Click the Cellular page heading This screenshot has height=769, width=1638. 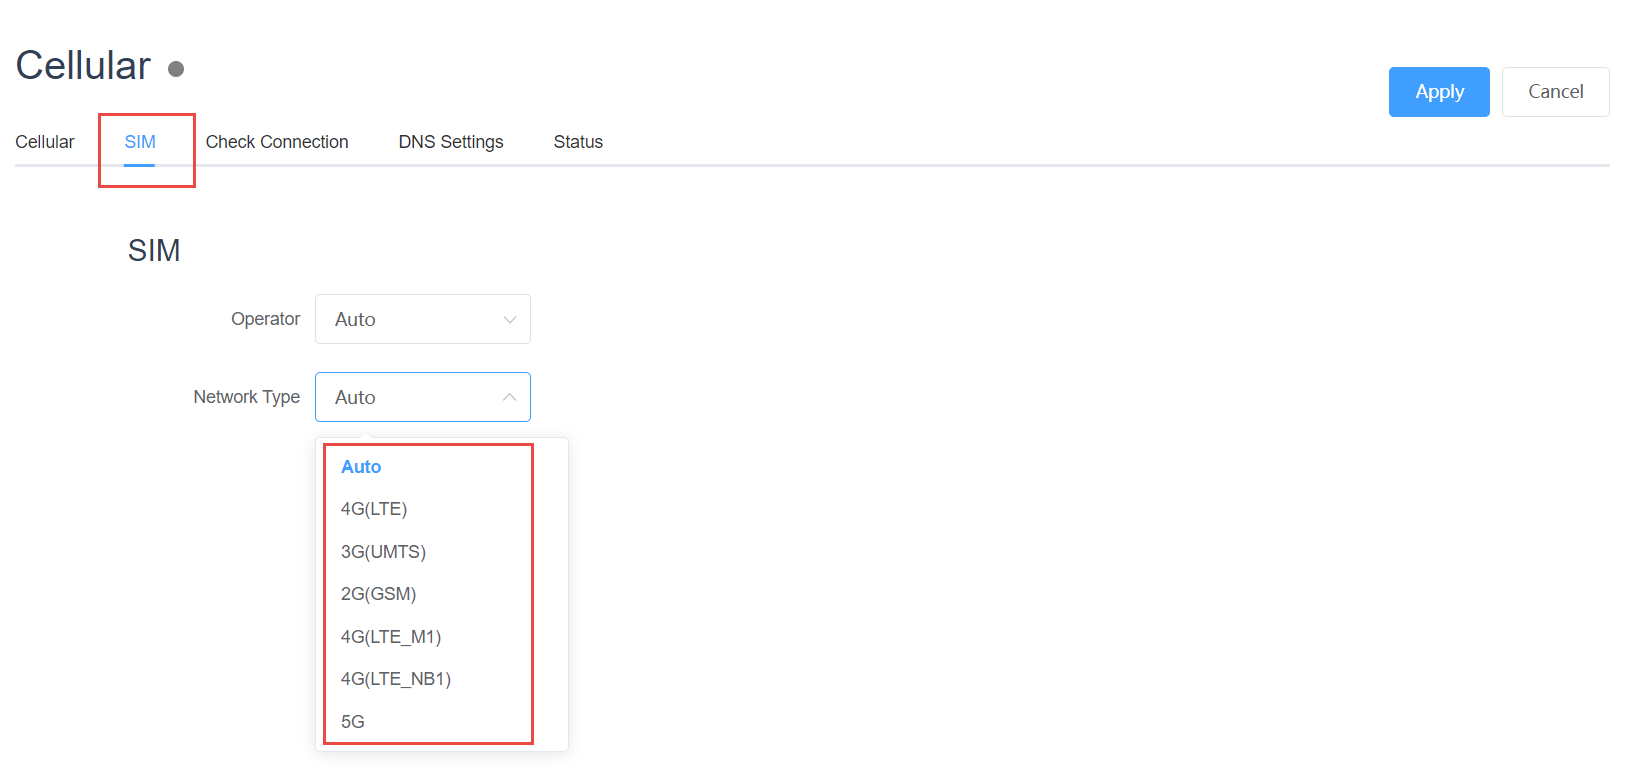click(83, 66)
